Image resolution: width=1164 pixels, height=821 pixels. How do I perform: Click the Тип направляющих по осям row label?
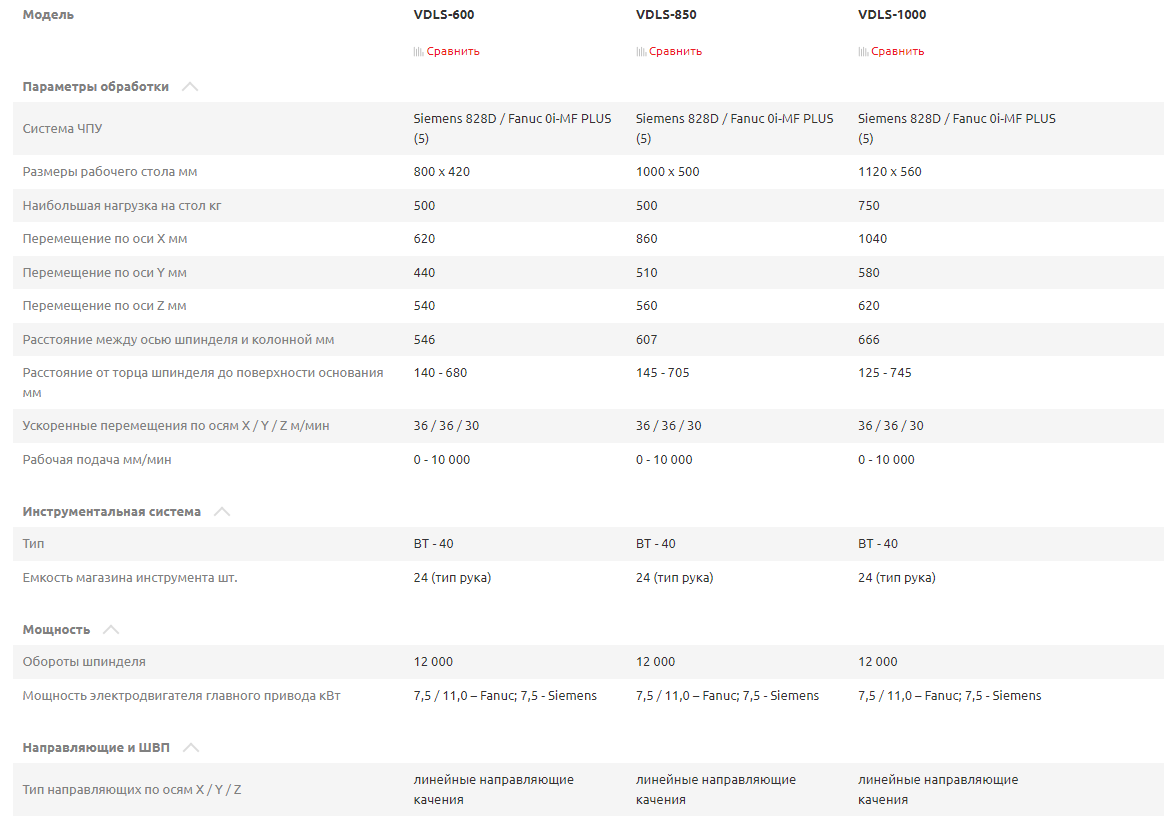(132, 790)
